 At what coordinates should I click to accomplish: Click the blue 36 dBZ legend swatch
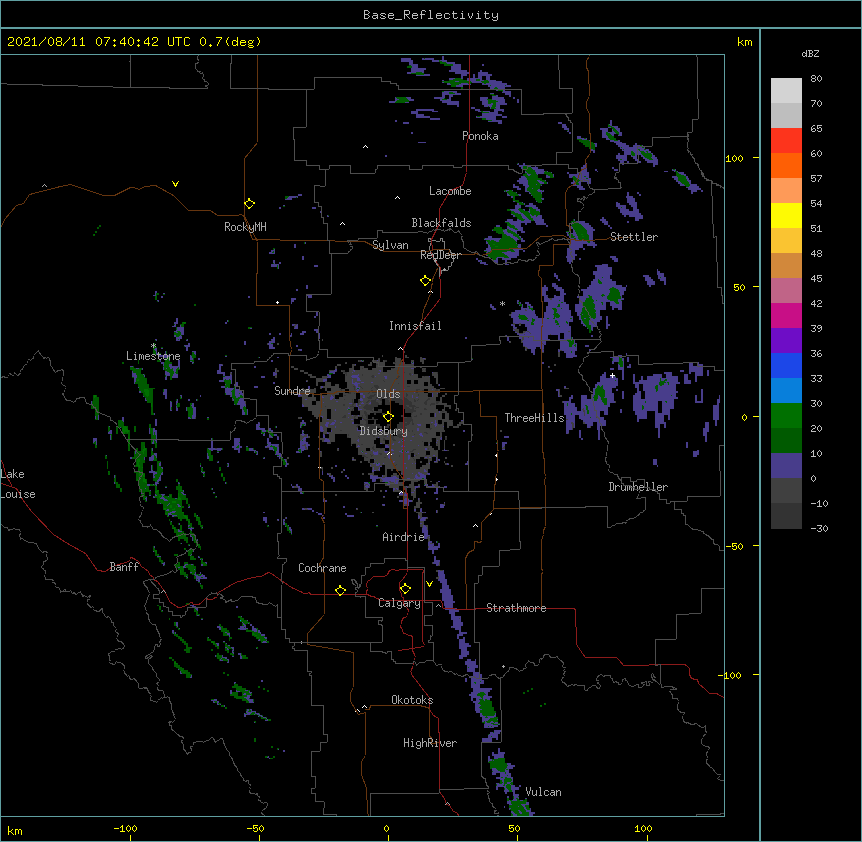[786, 365]
